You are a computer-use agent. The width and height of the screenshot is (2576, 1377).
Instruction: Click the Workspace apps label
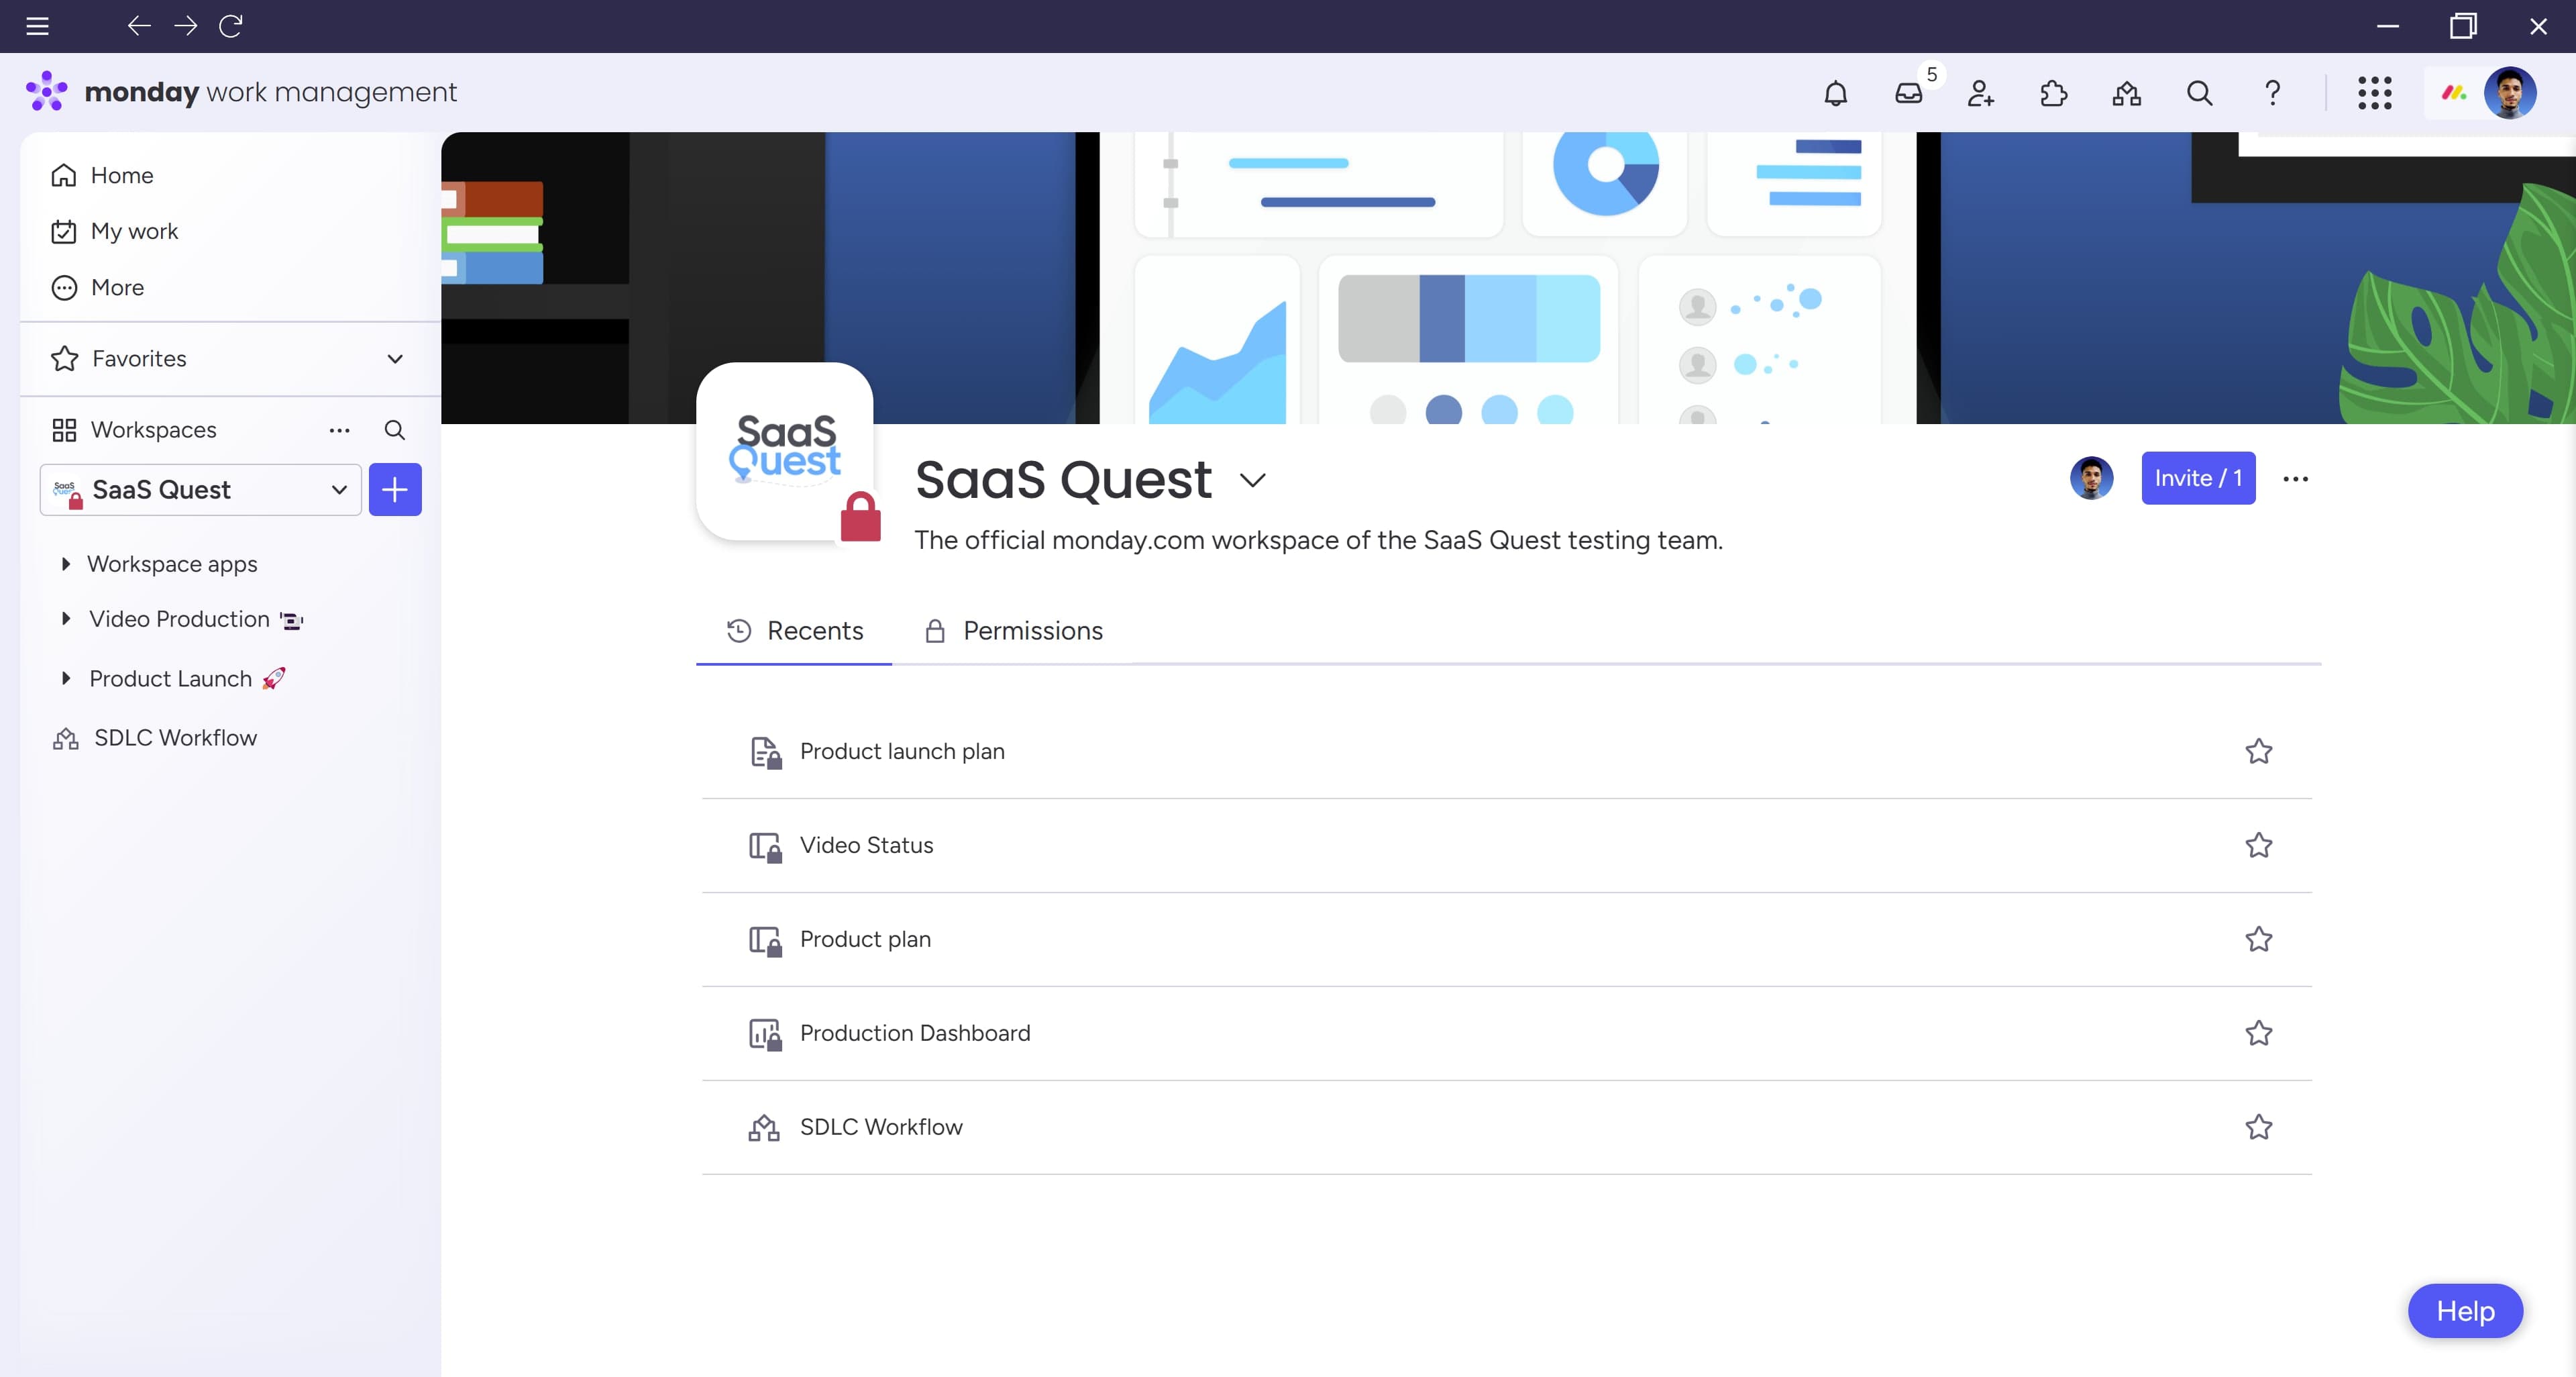[x=172, y=564]
